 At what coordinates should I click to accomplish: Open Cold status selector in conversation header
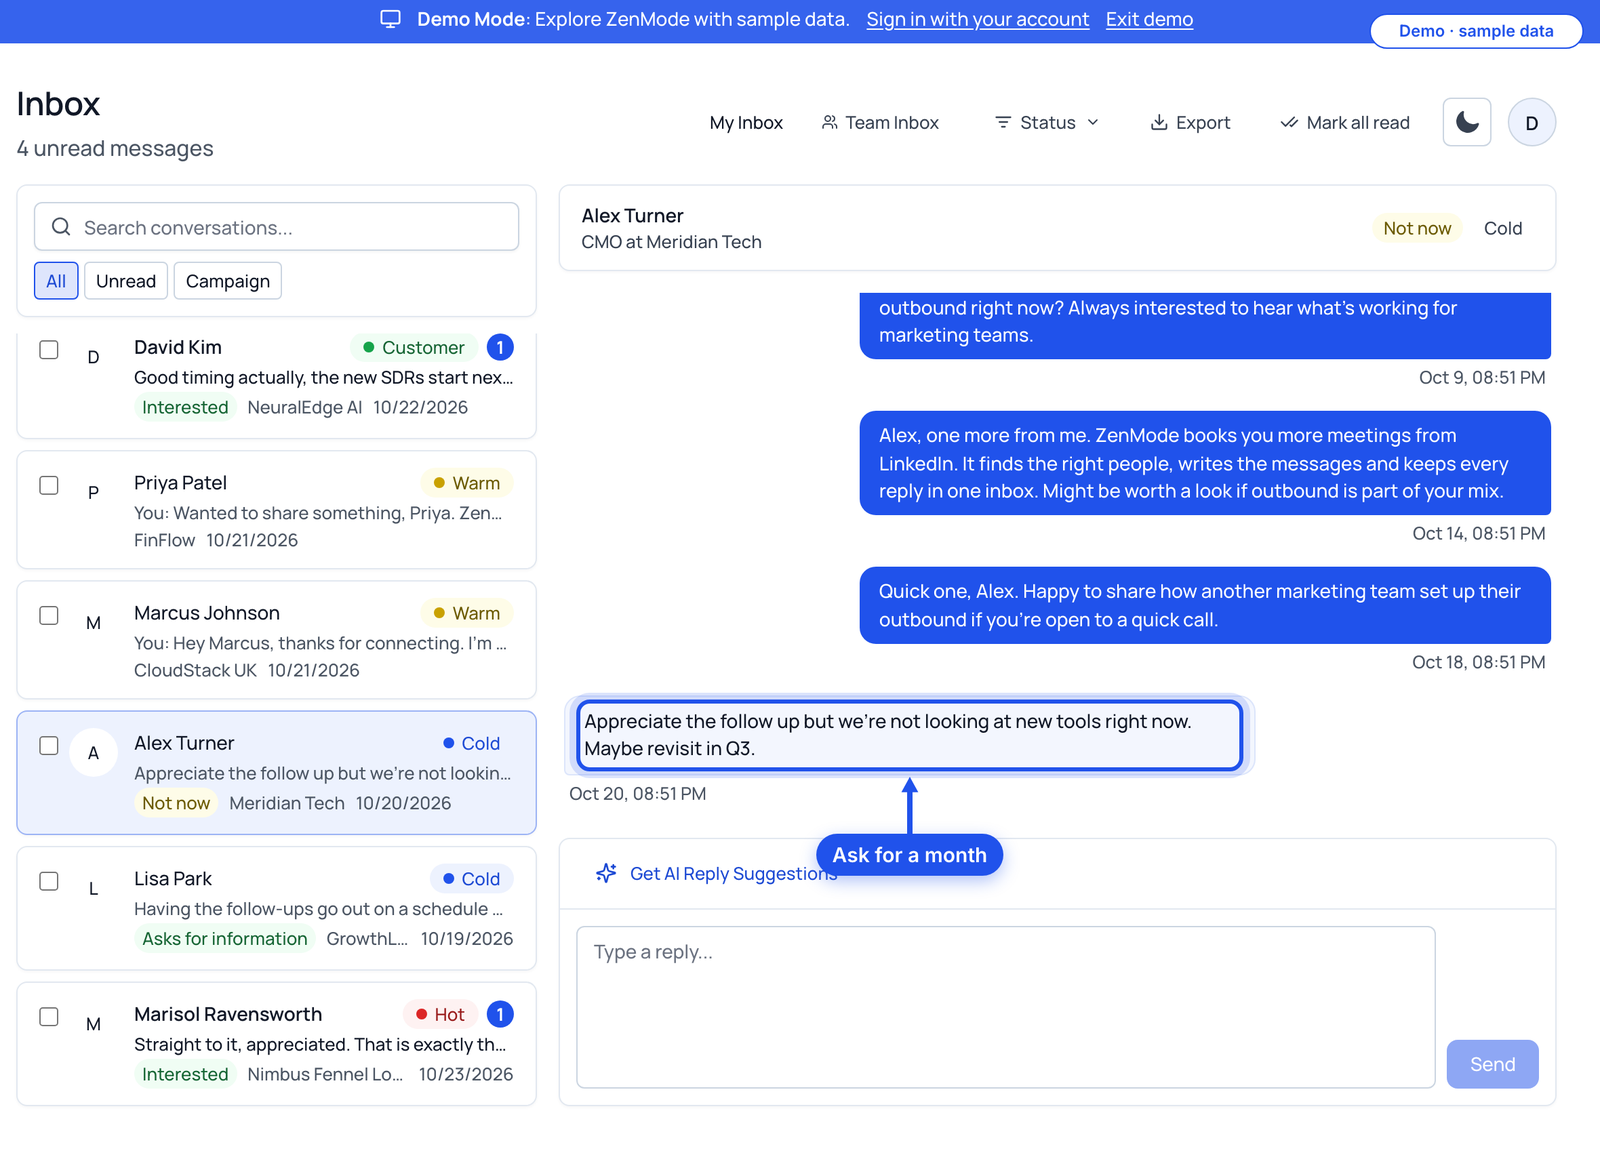coord(1502,228)
